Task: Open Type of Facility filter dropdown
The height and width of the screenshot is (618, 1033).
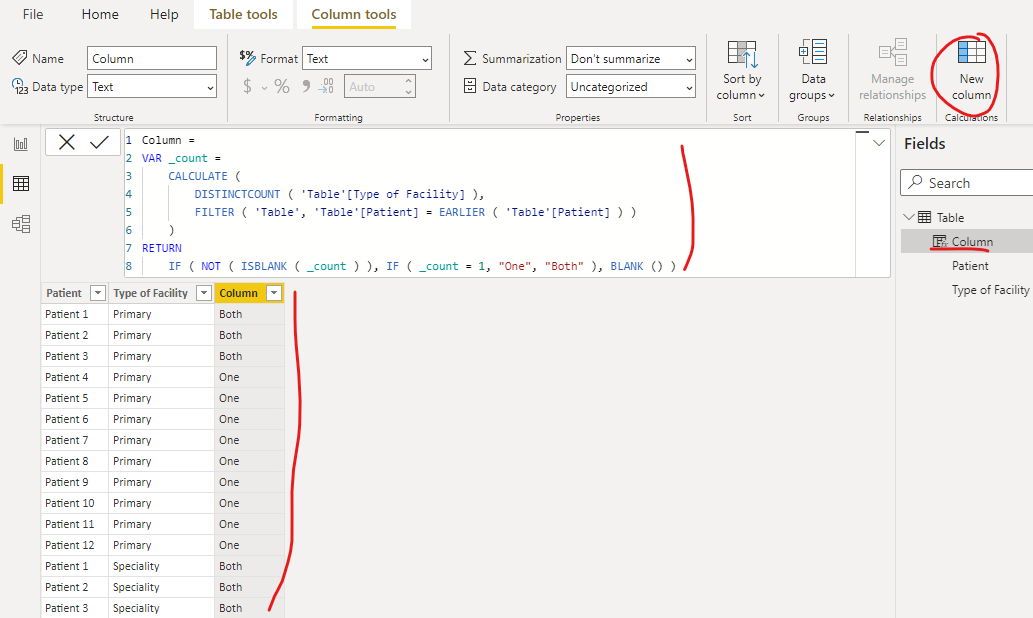Action: click(204, 293)
